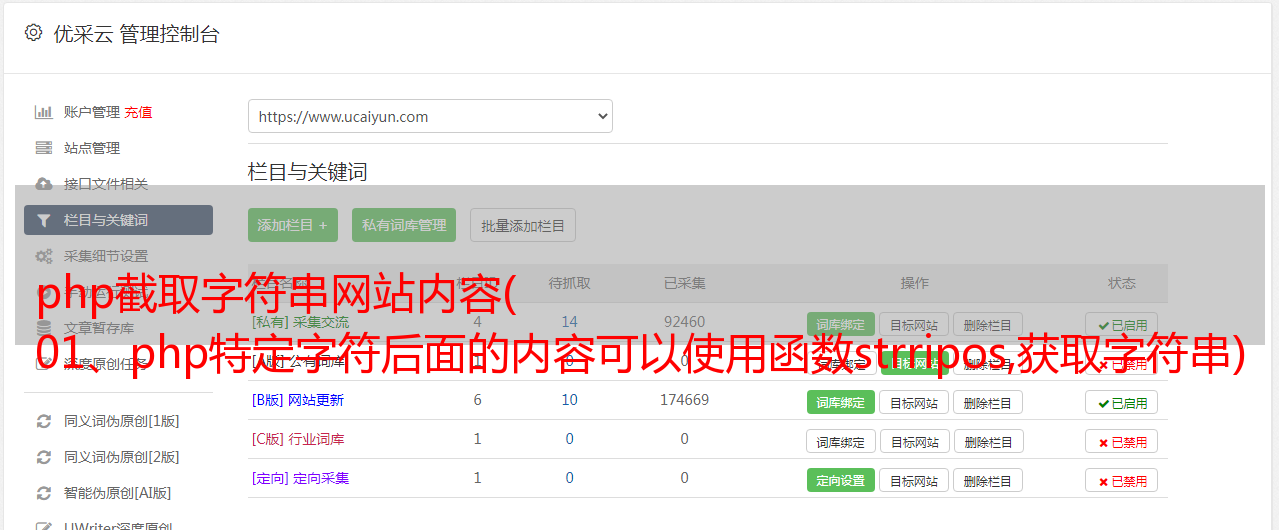Toggle 已禁用 status of 定向采集
Image resolution: width=1279 pixels, height=530 pixels.
1122,481
